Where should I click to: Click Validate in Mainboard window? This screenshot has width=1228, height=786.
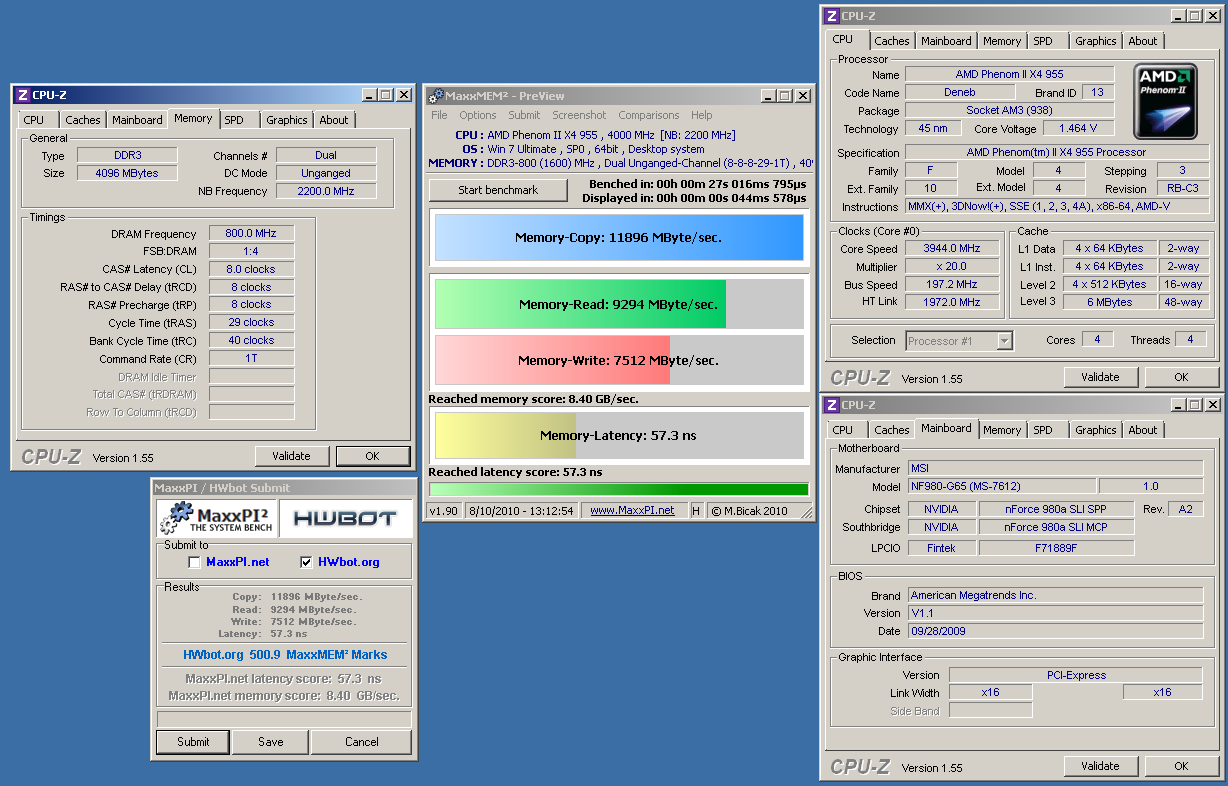pos(1100,766)
